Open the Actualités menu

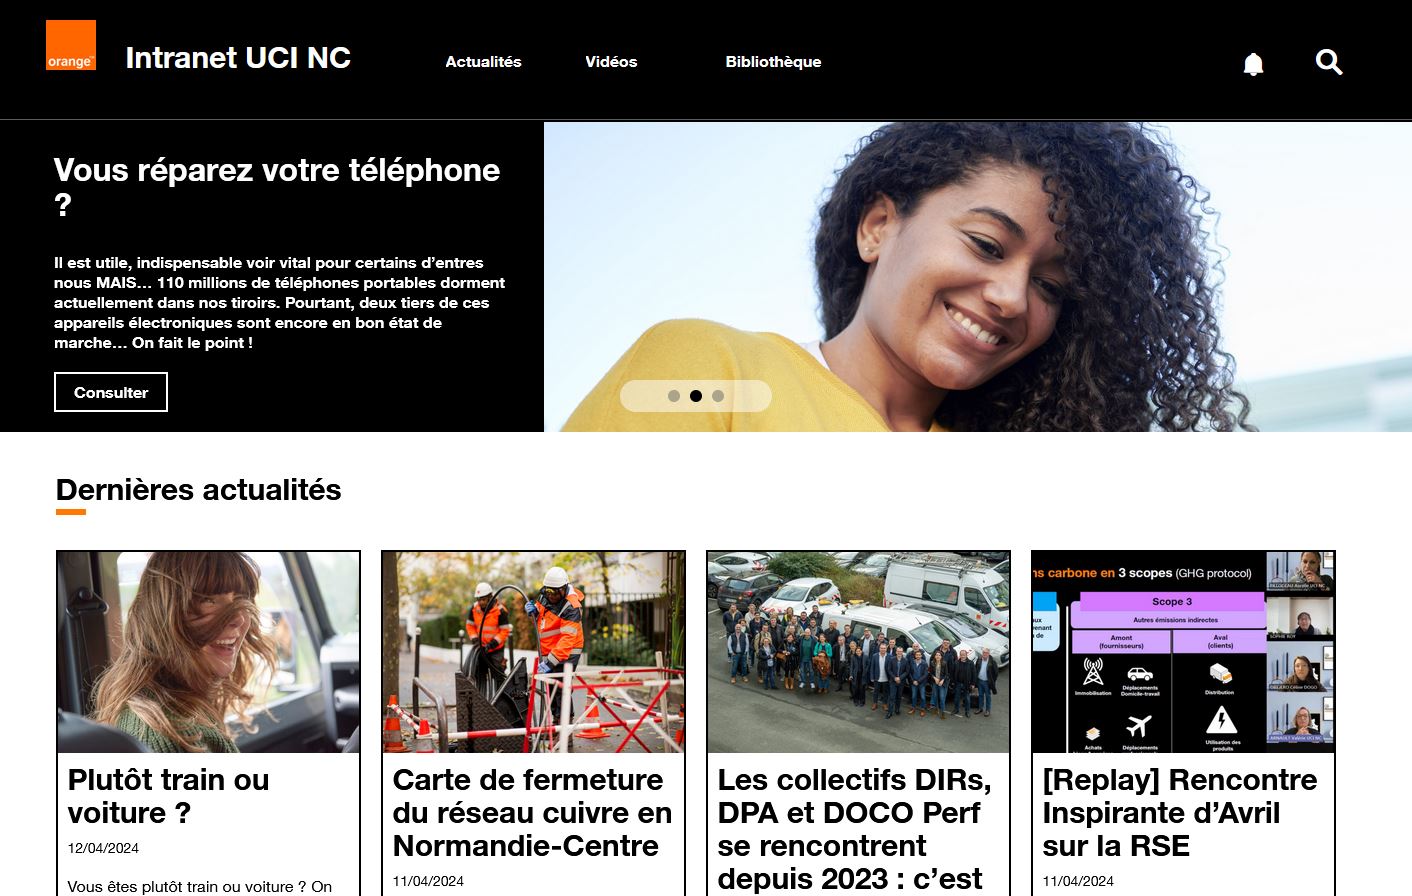(483, 62)
